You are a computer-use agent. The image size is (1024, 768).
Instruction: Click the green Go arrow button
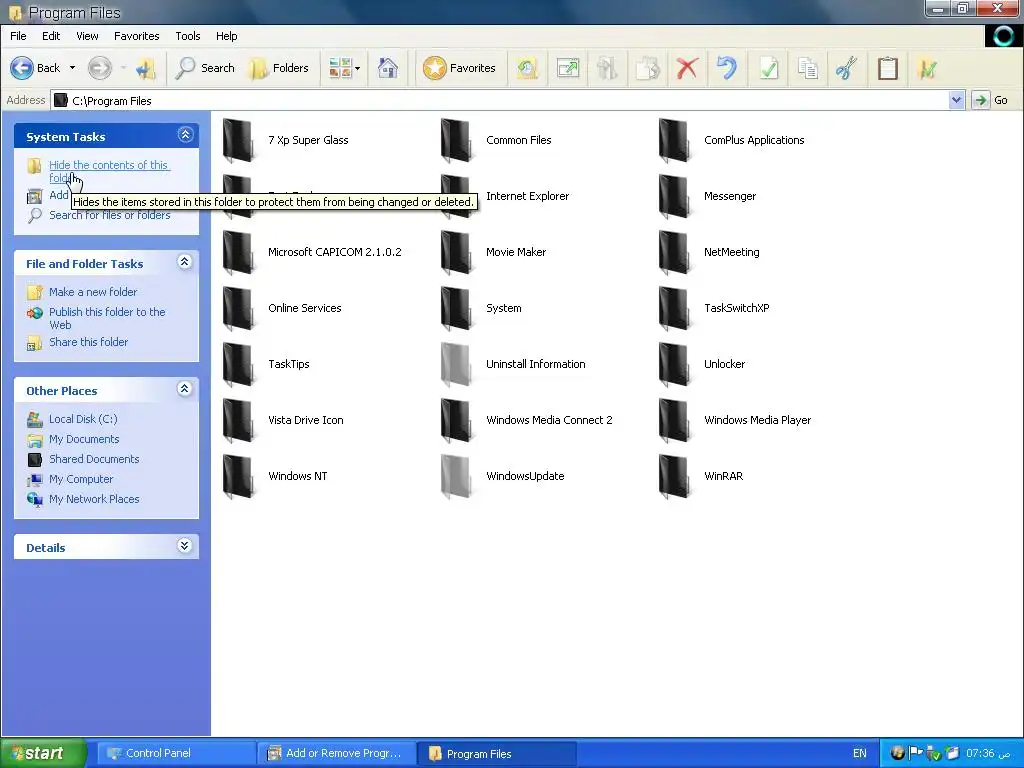(x=980, y=101)
